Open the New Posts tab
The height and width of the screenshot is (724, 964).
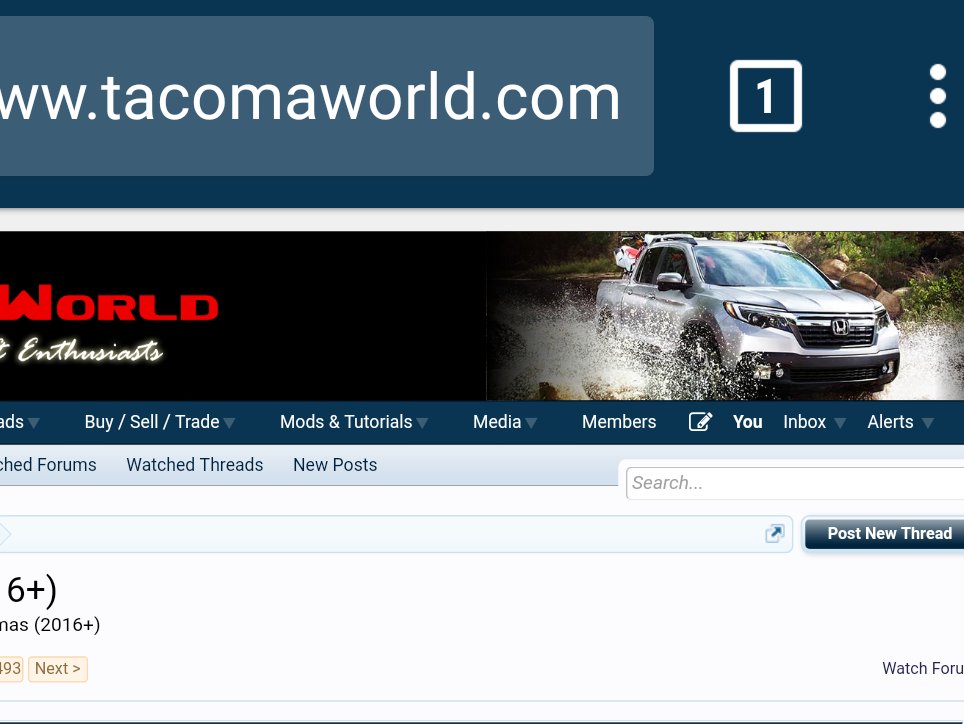click(335, 465)
